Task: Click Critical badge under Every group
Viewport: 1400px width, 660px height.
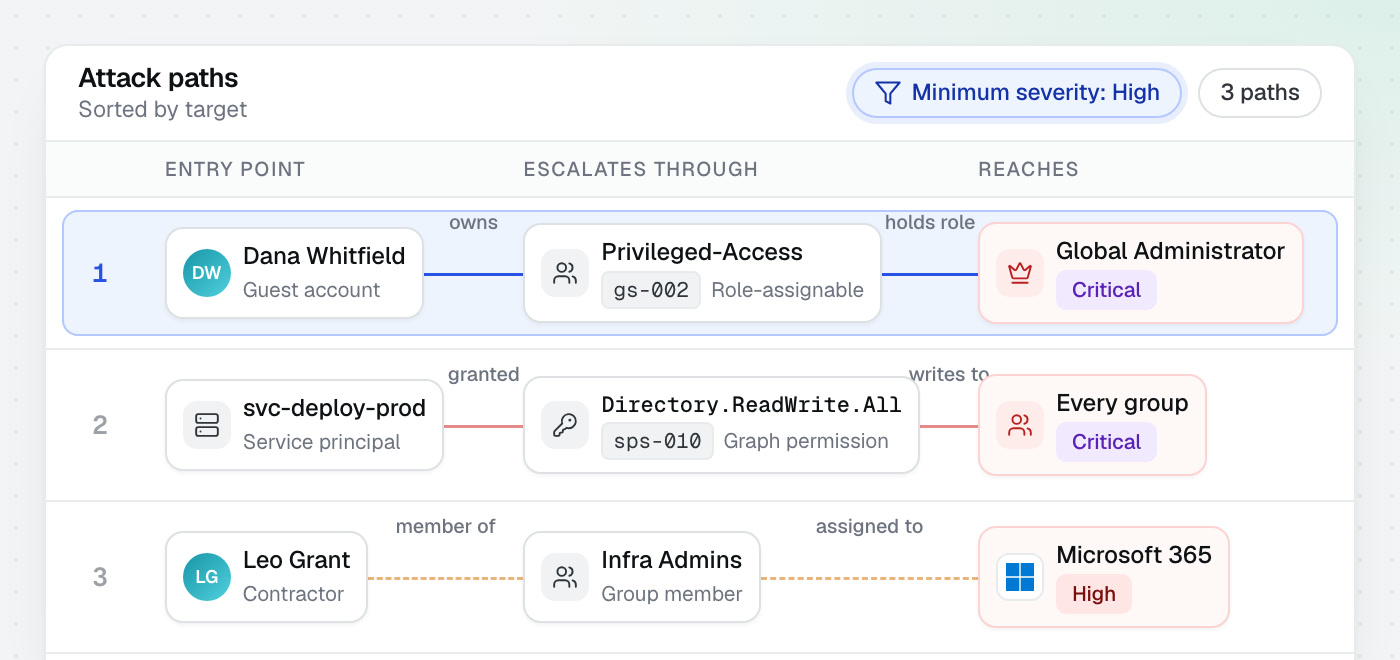Action: click(x=1106, y=442)
